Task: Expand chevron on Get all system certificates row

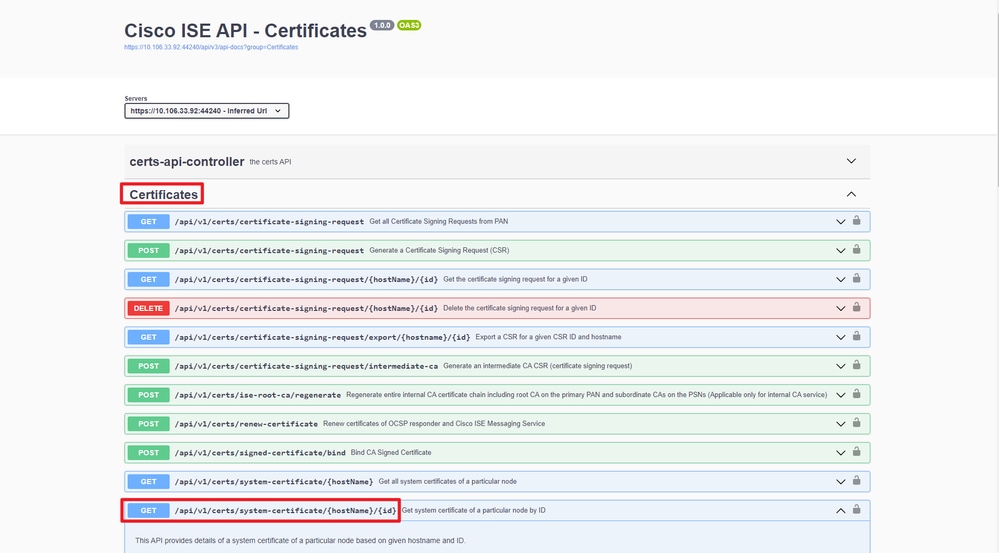Action: click(840, 482)
